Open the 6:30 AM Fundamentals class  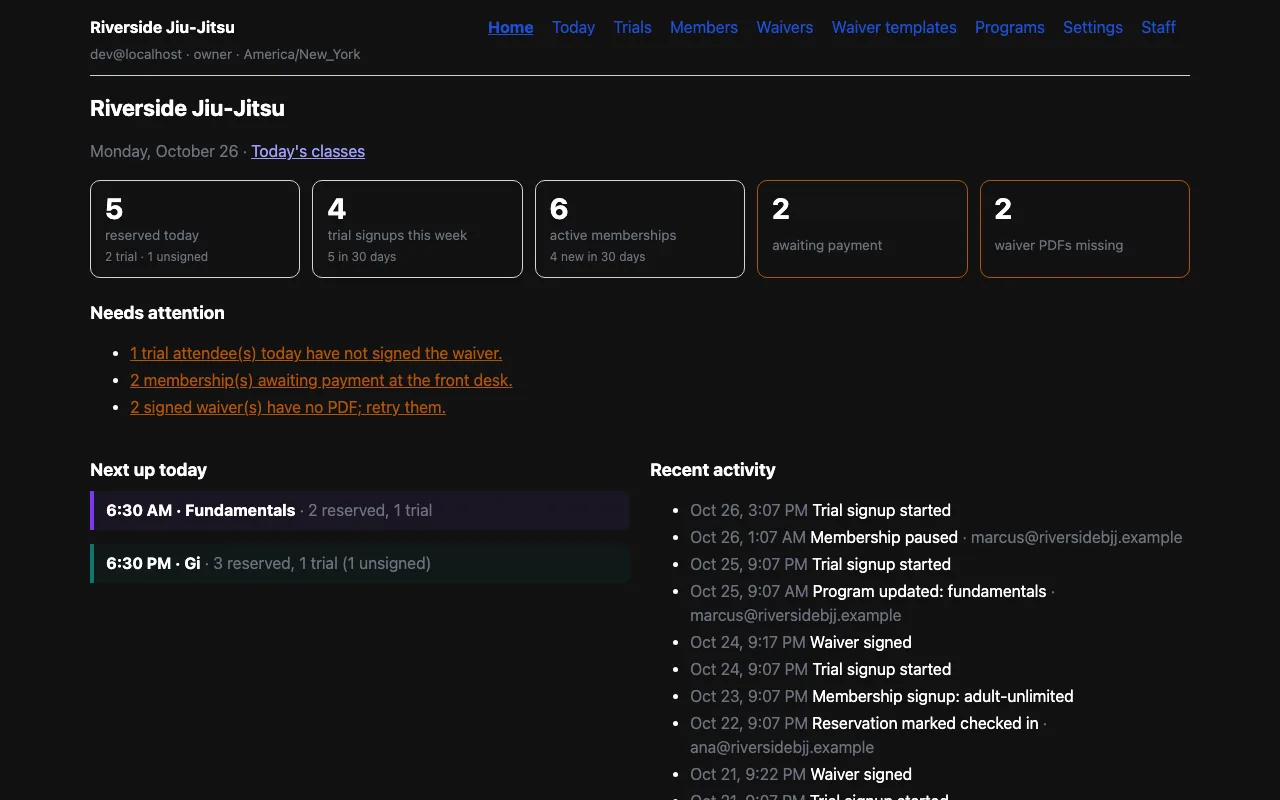coord(360,510)
